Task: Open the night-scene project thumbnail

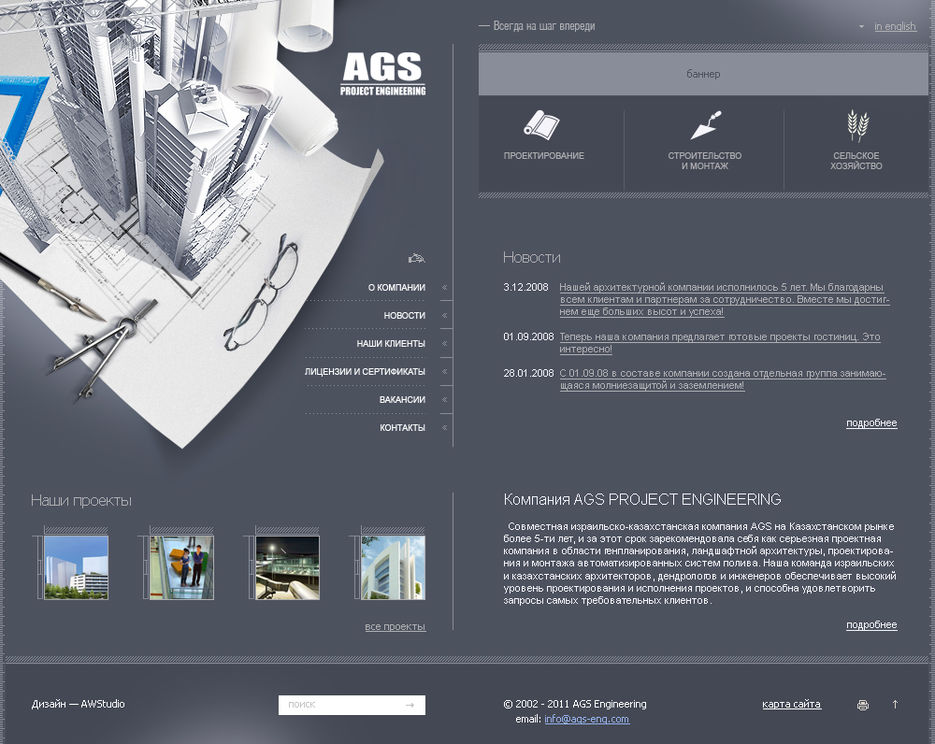Action: [x=287, y=568]
